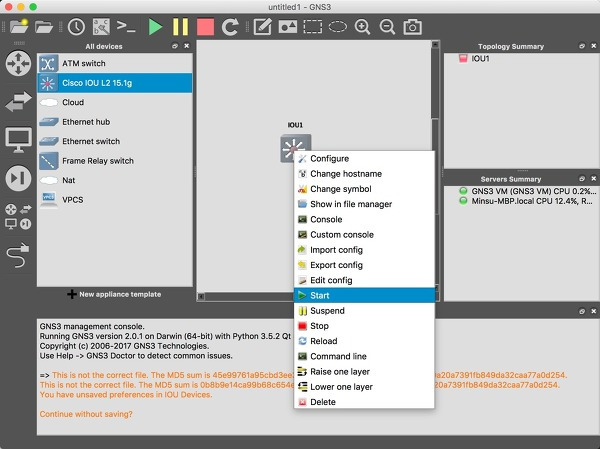This screenshot has width=600, height=449.
Task: Browse routers in device sidebar
Action: (18, 63)
